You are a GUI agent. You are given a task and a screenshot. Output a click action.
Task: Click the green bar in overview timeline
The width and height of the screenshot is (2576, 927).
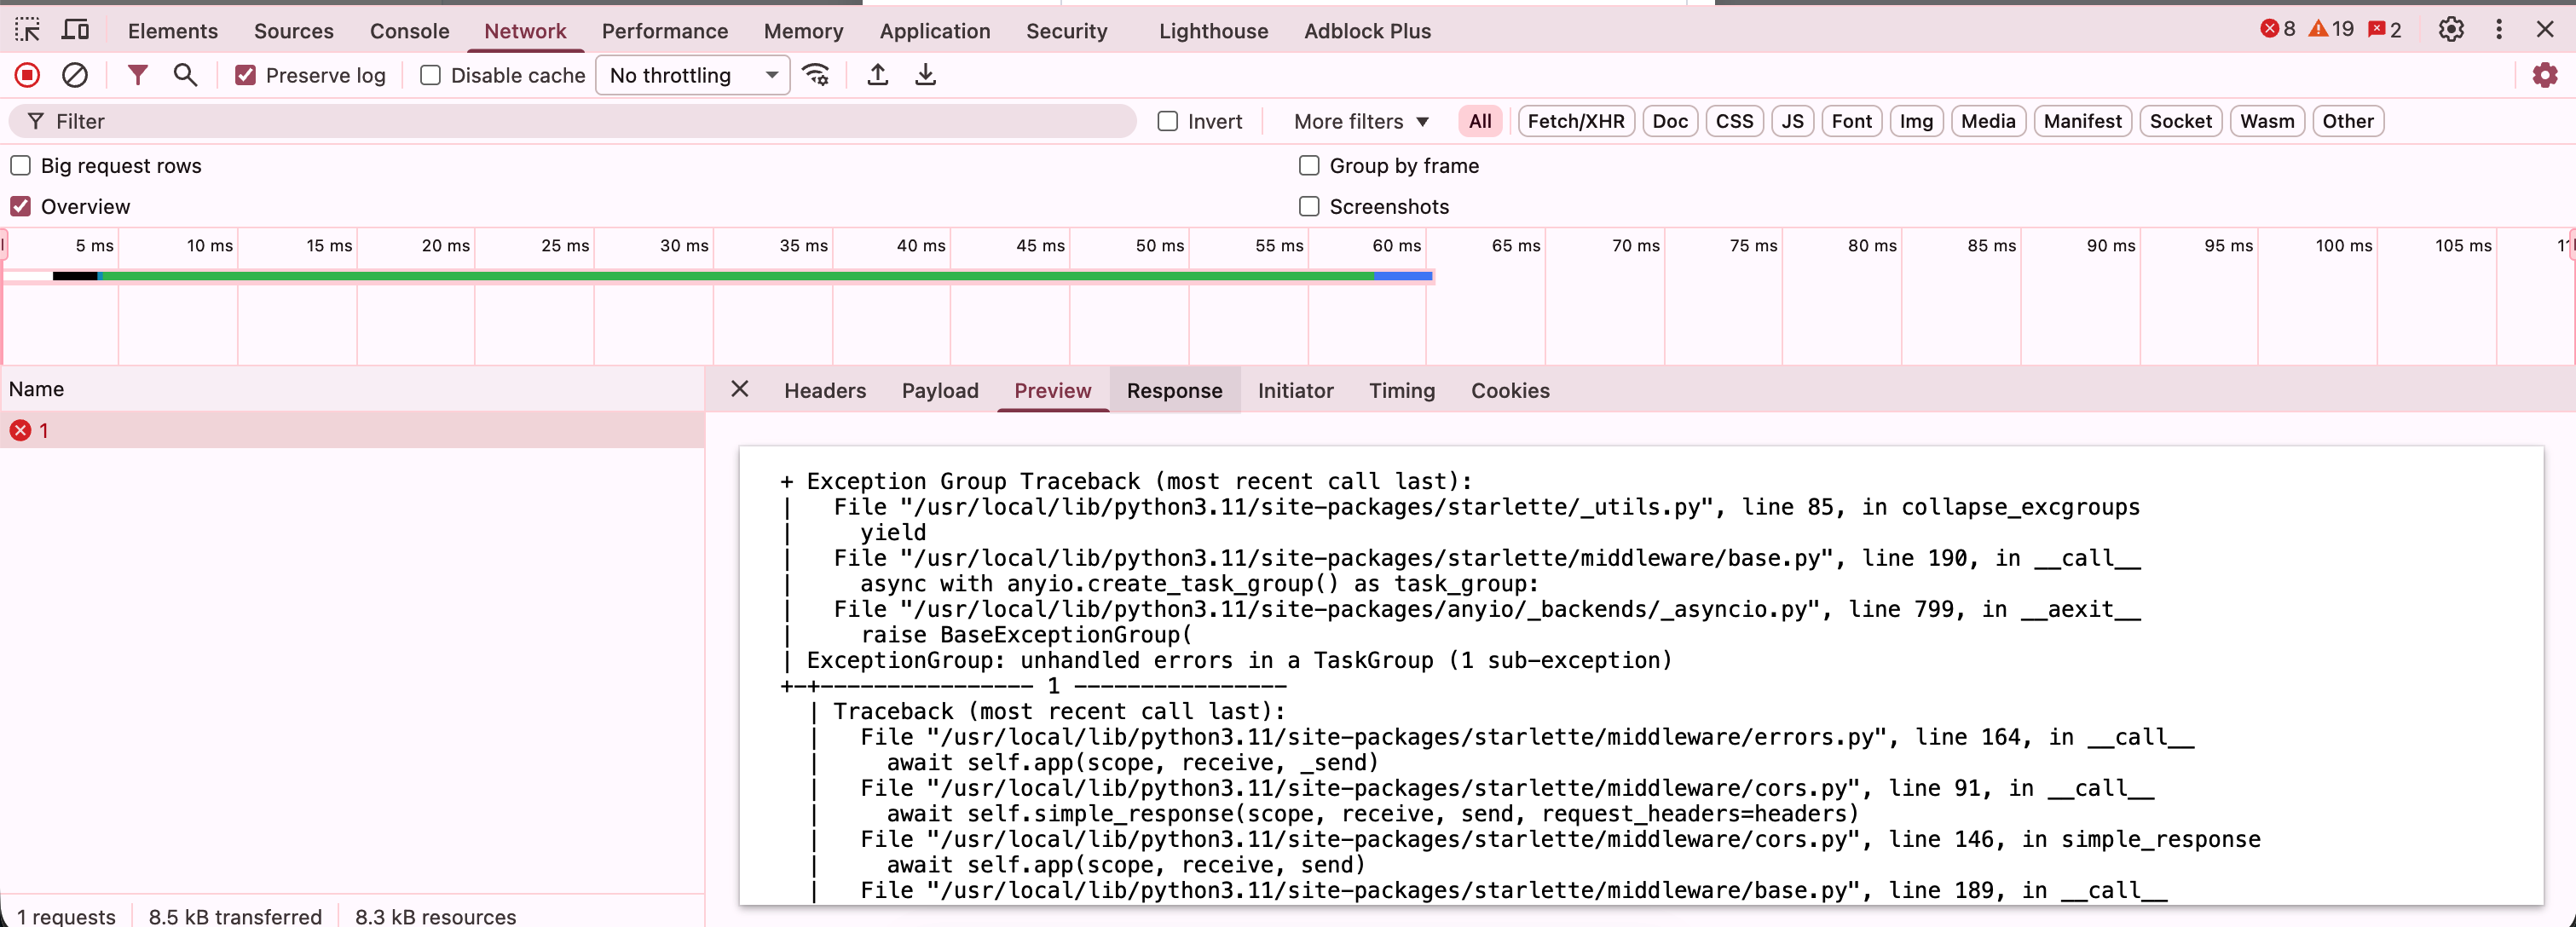[740, 275]
